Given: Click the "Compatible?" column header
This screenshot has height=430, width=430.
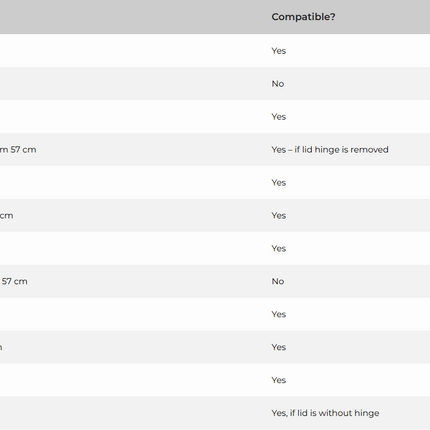Looking at the screenshot, I should pos(303,17).
